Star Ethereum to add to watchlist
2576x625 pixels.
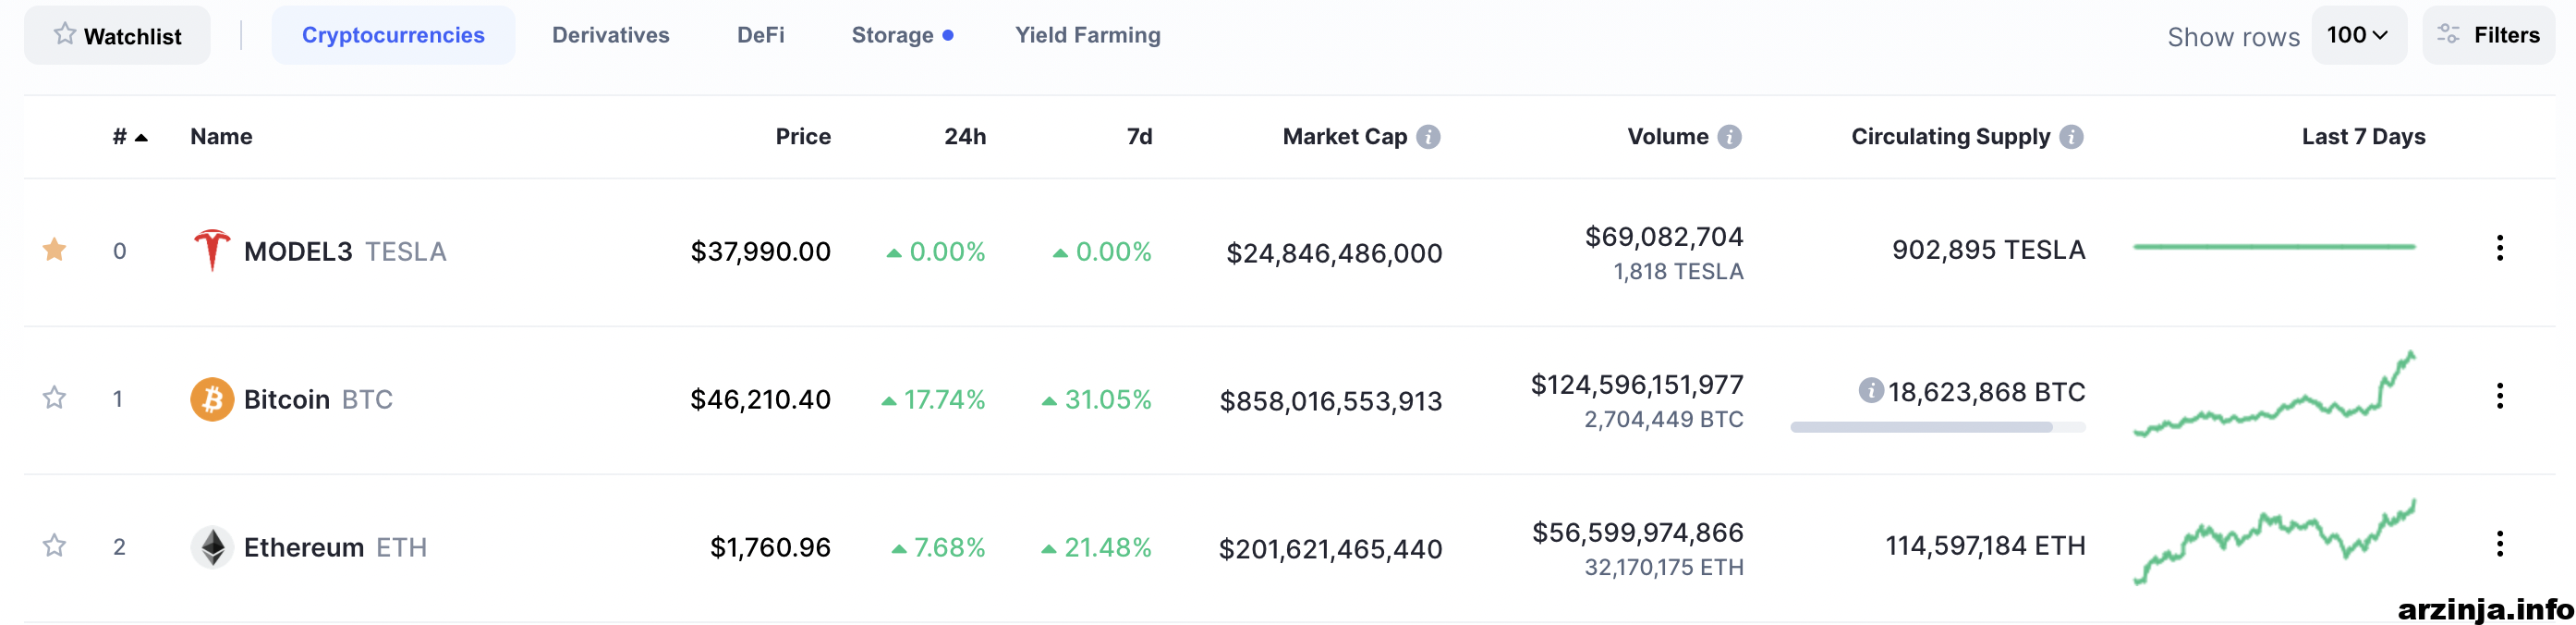[x=55, y=546]
